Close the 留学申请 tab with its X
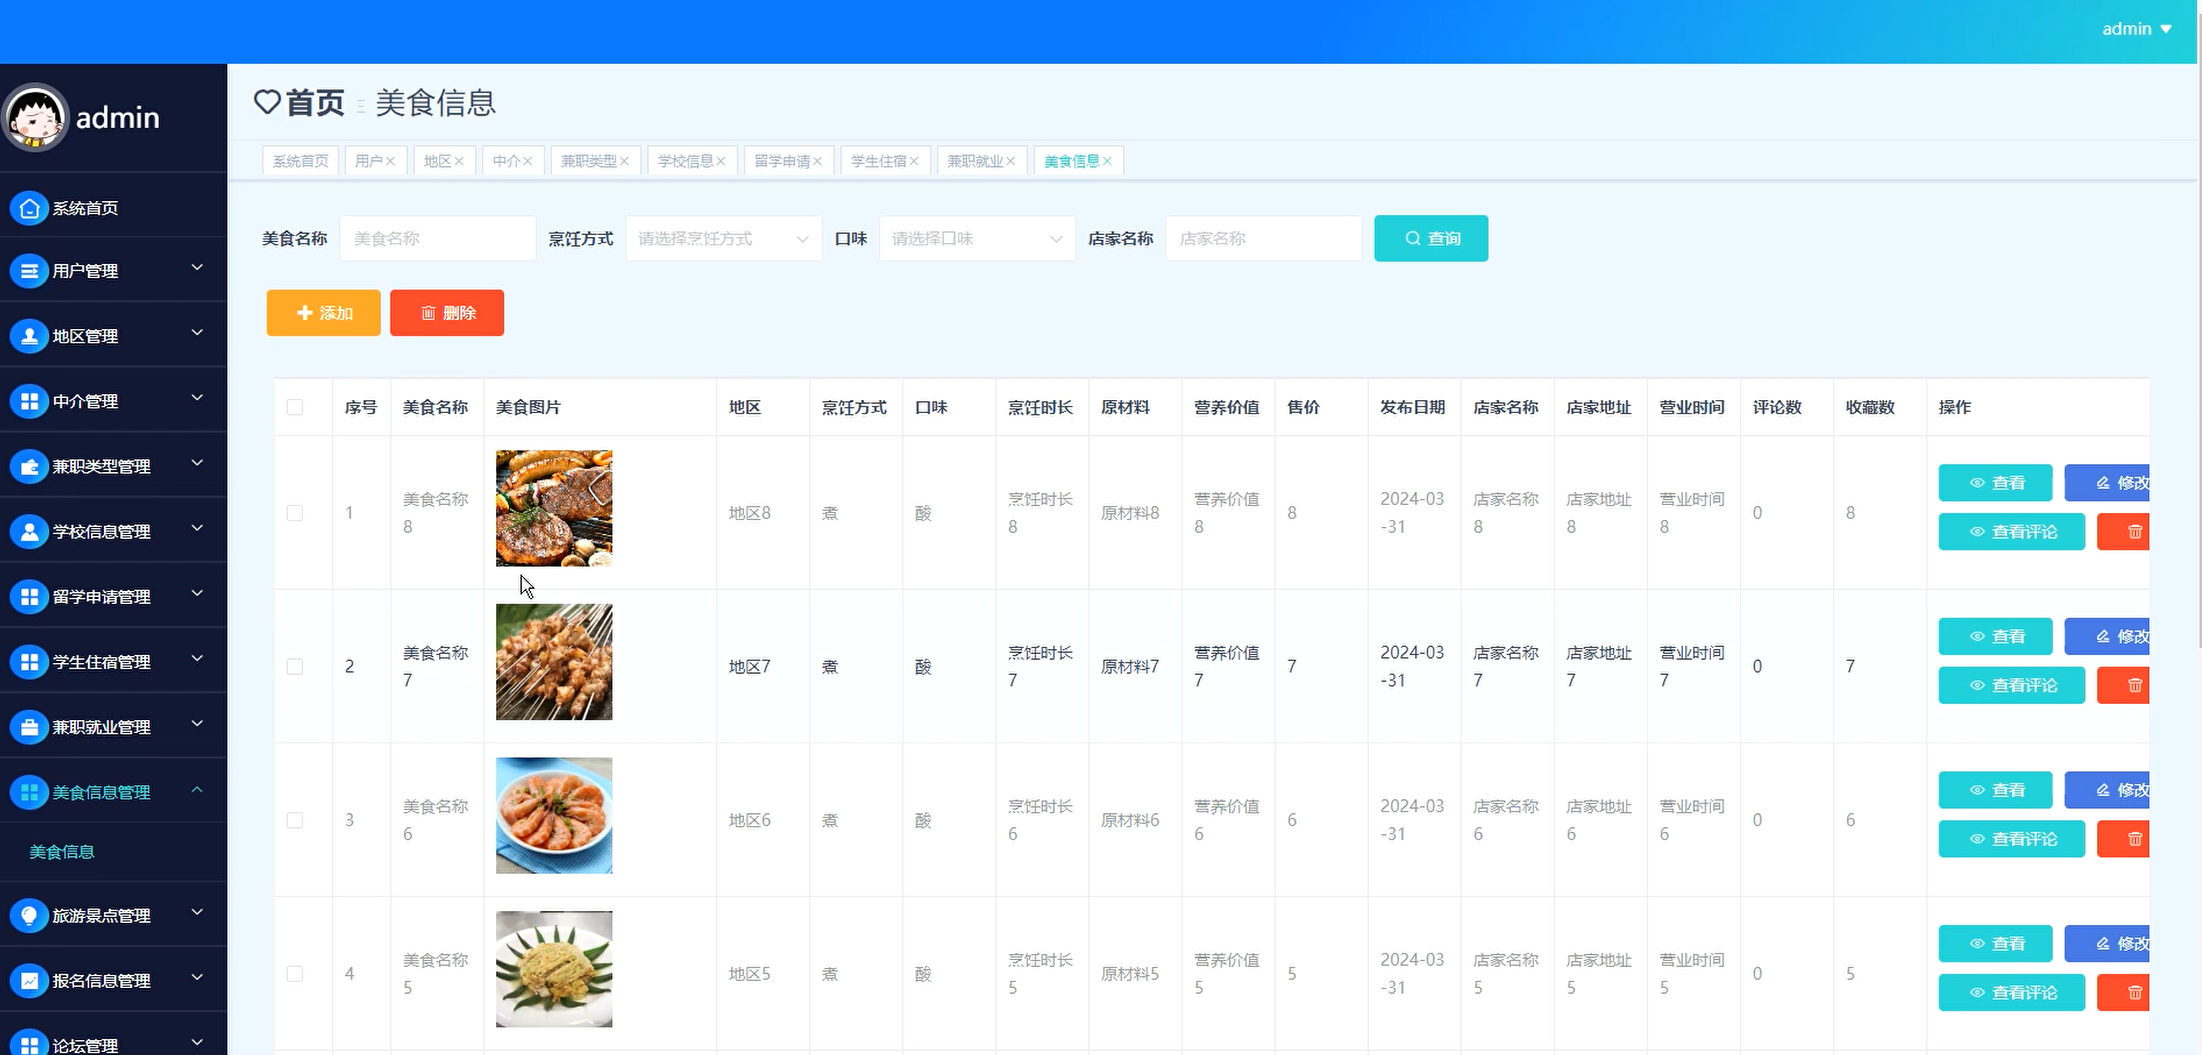This screenshot has width=2202, height=1055. pyautogui.click(x=817, y=161)
